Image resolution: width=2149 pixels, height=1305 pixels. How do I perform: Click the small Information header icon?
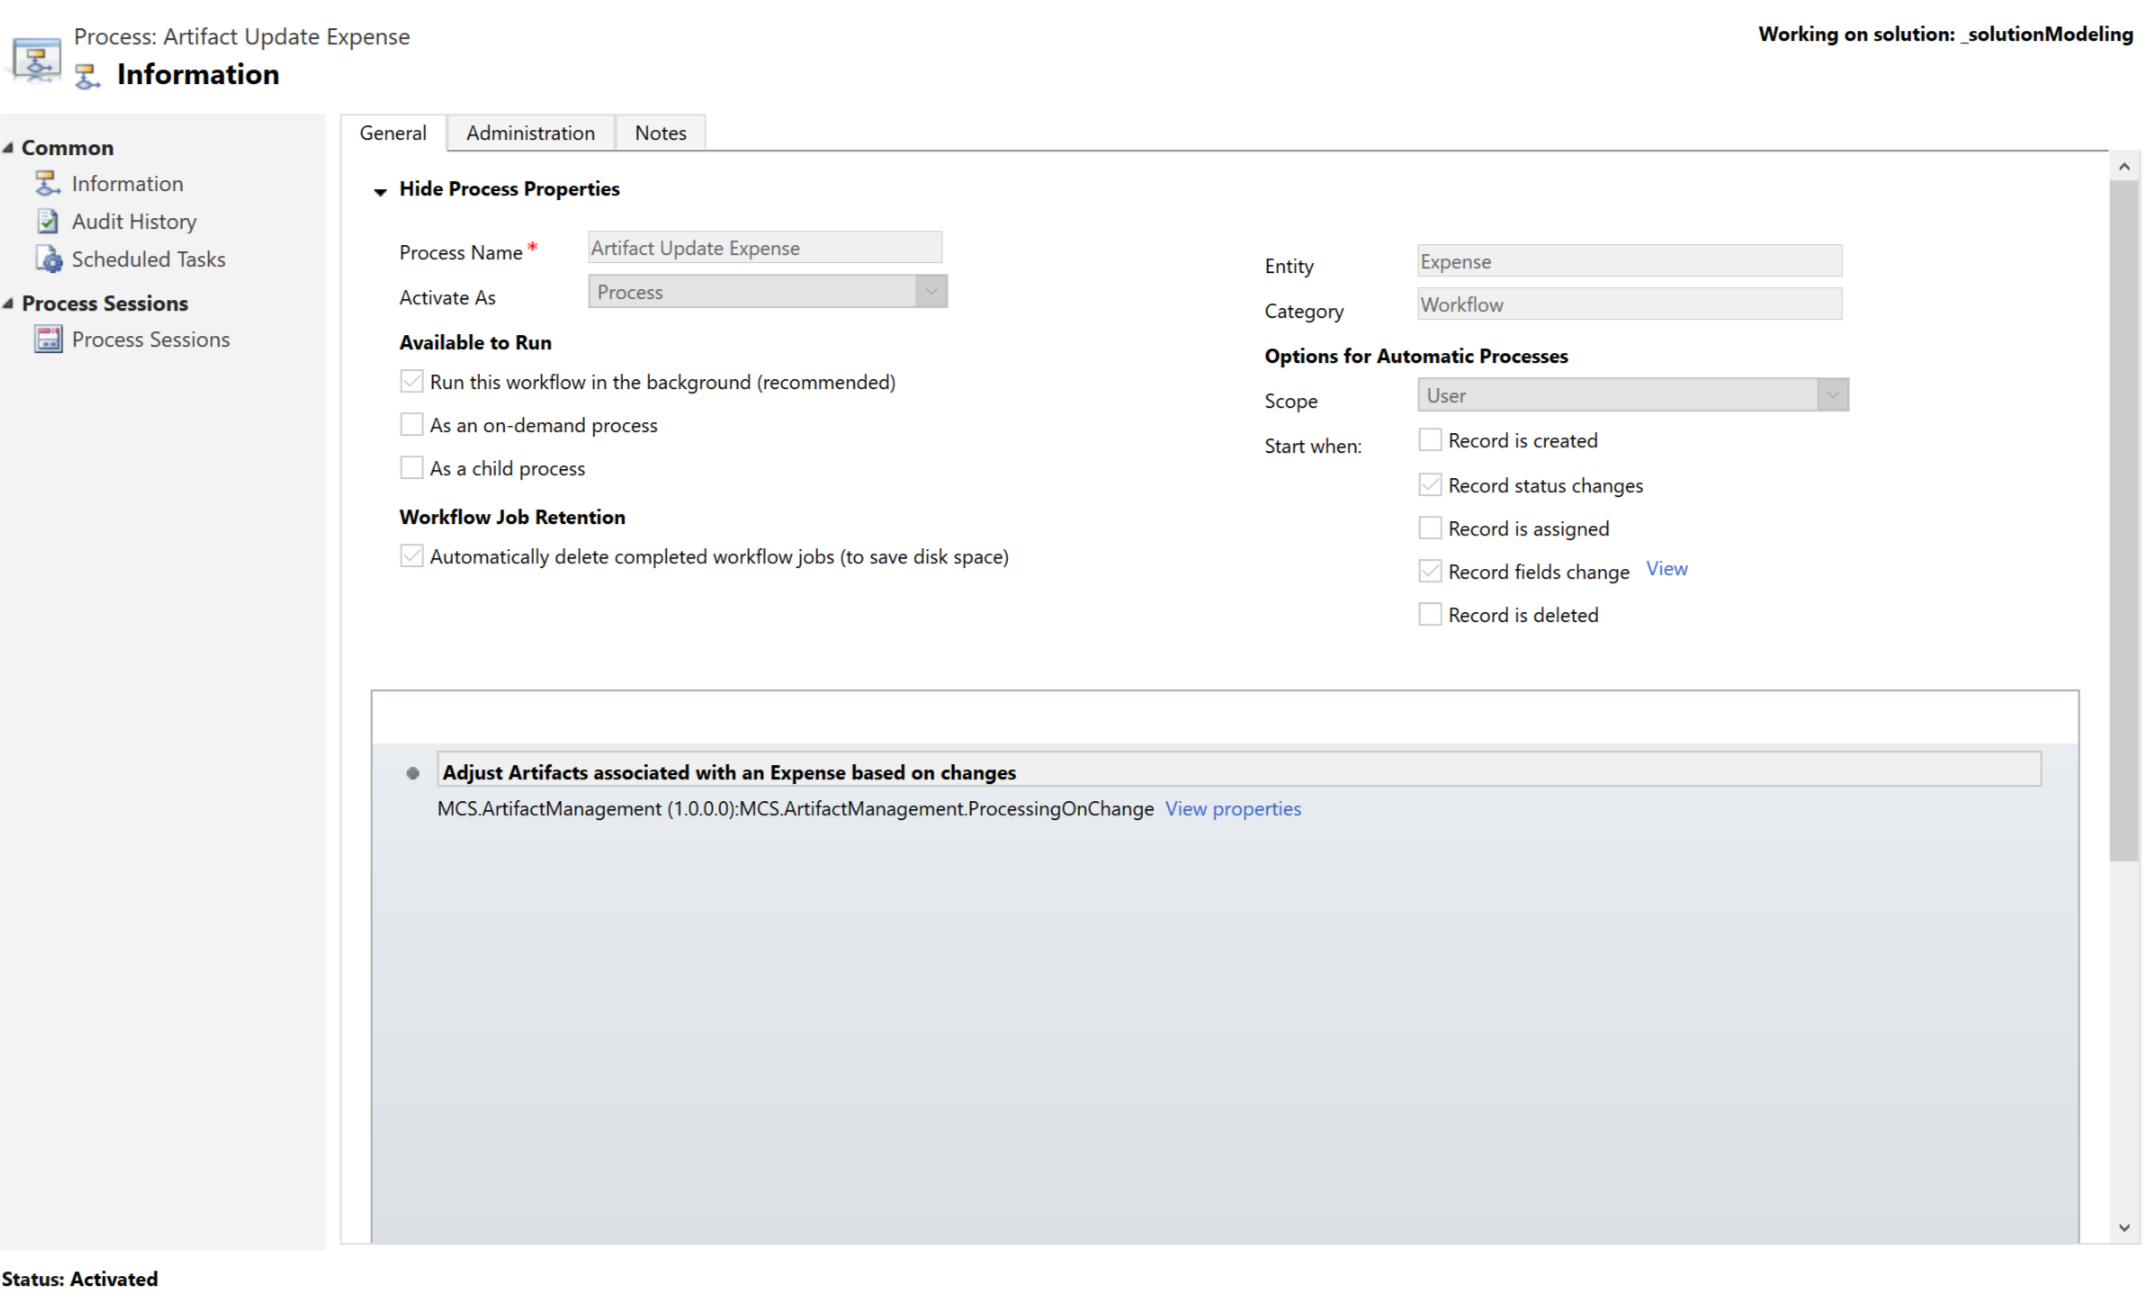pyautogui.click(x=87, y=76)
